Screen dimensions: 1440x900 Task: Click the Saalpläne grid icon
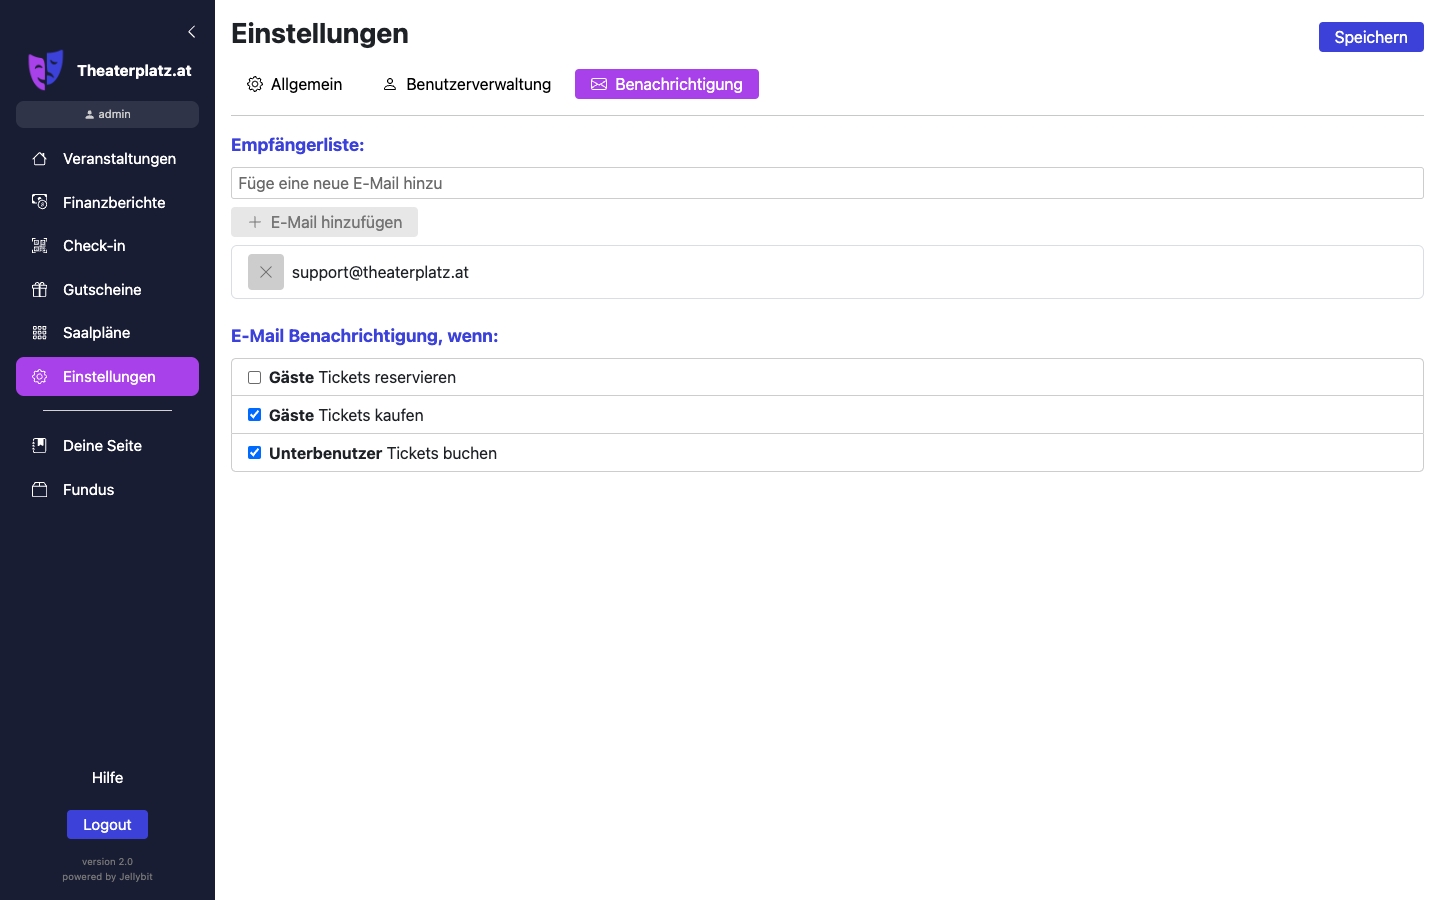(x=40, y=333)
